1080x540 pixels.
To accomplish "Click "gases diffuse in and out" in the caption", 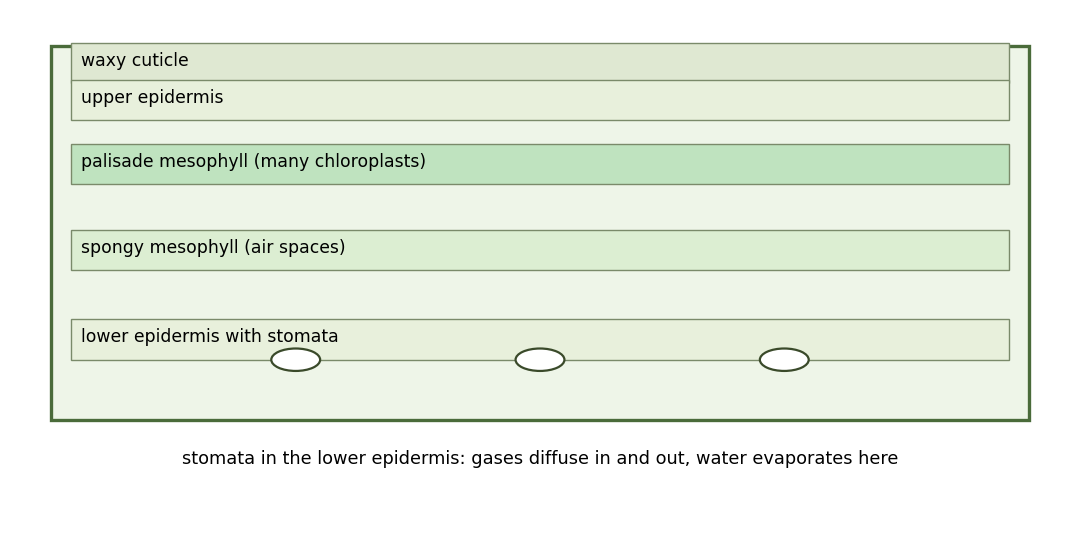I will pyautogui.click(x=581, y=459).
